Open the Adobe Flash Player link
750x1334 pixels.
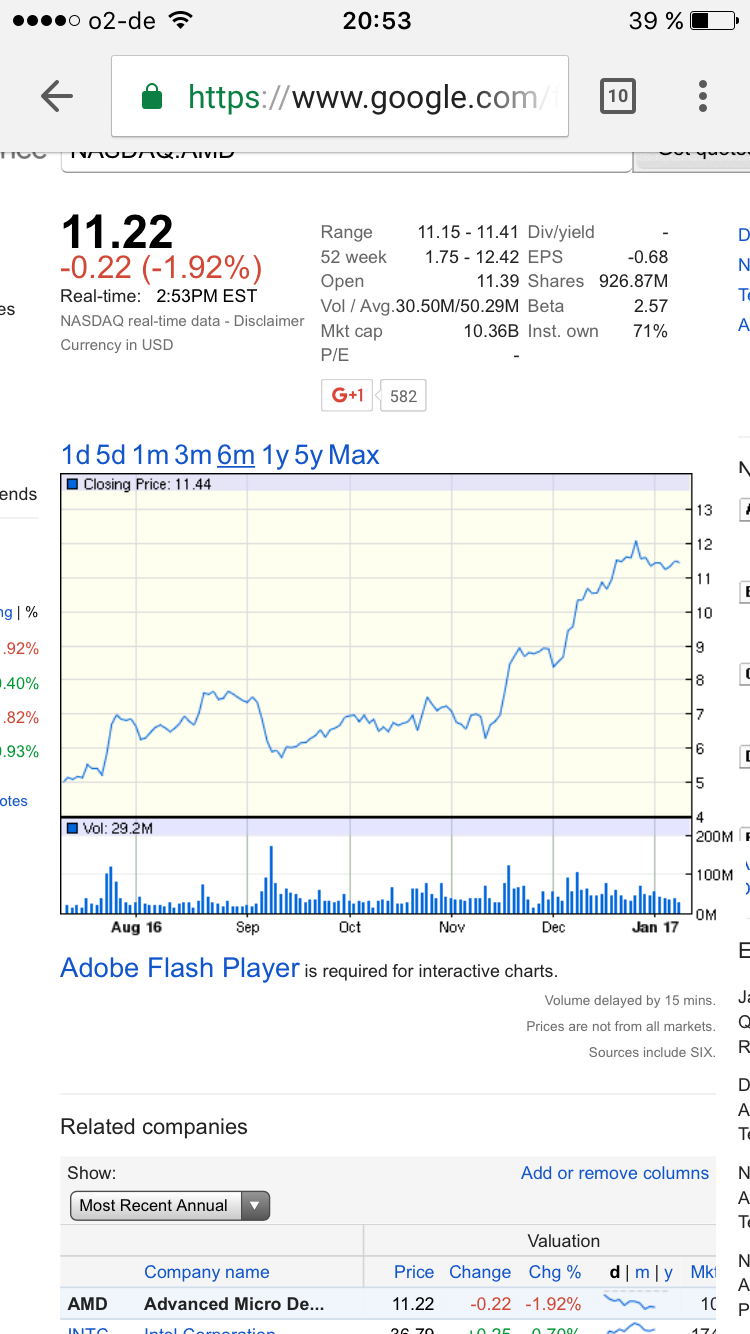coord(180,968)
